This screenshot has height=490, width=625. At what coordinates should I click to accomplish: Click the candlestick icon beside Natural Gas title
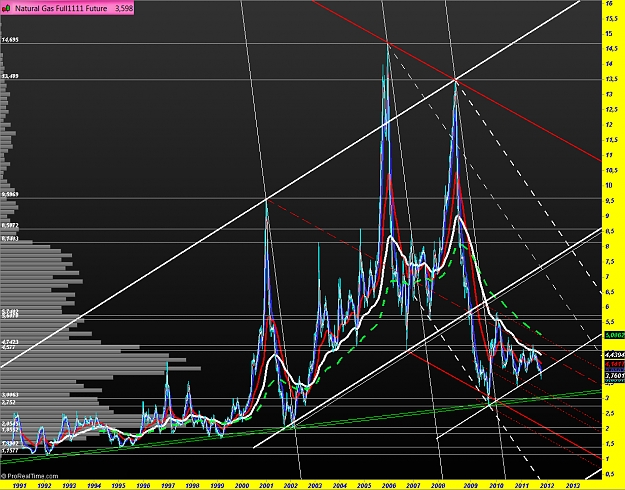6,8
